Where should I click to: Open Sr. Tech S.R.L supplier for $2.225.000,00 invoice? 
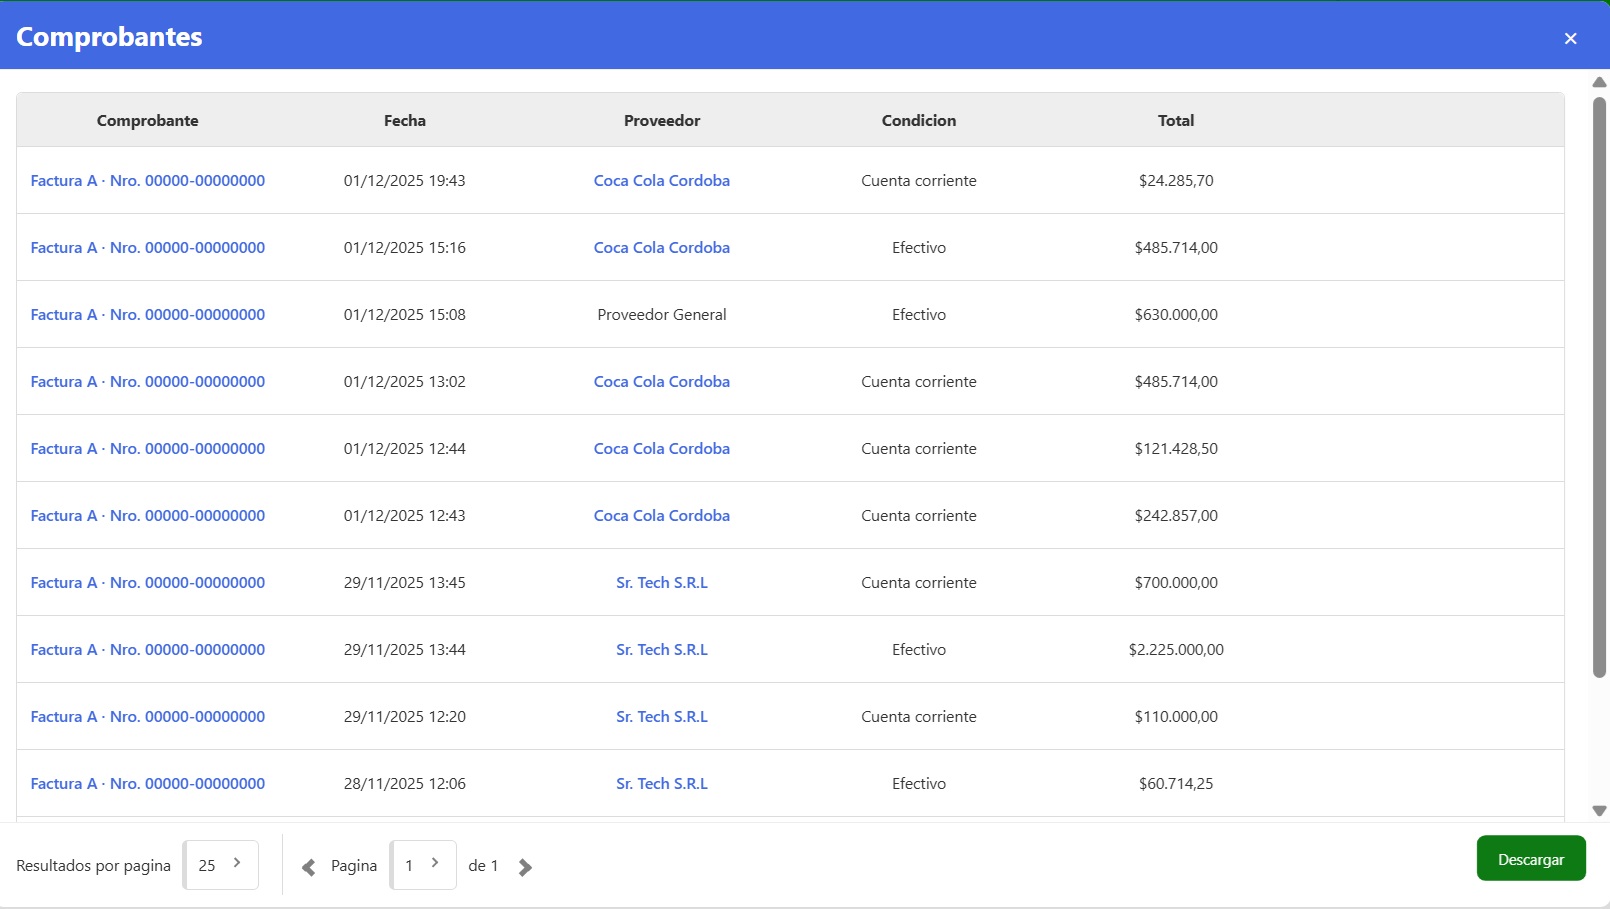661,650
